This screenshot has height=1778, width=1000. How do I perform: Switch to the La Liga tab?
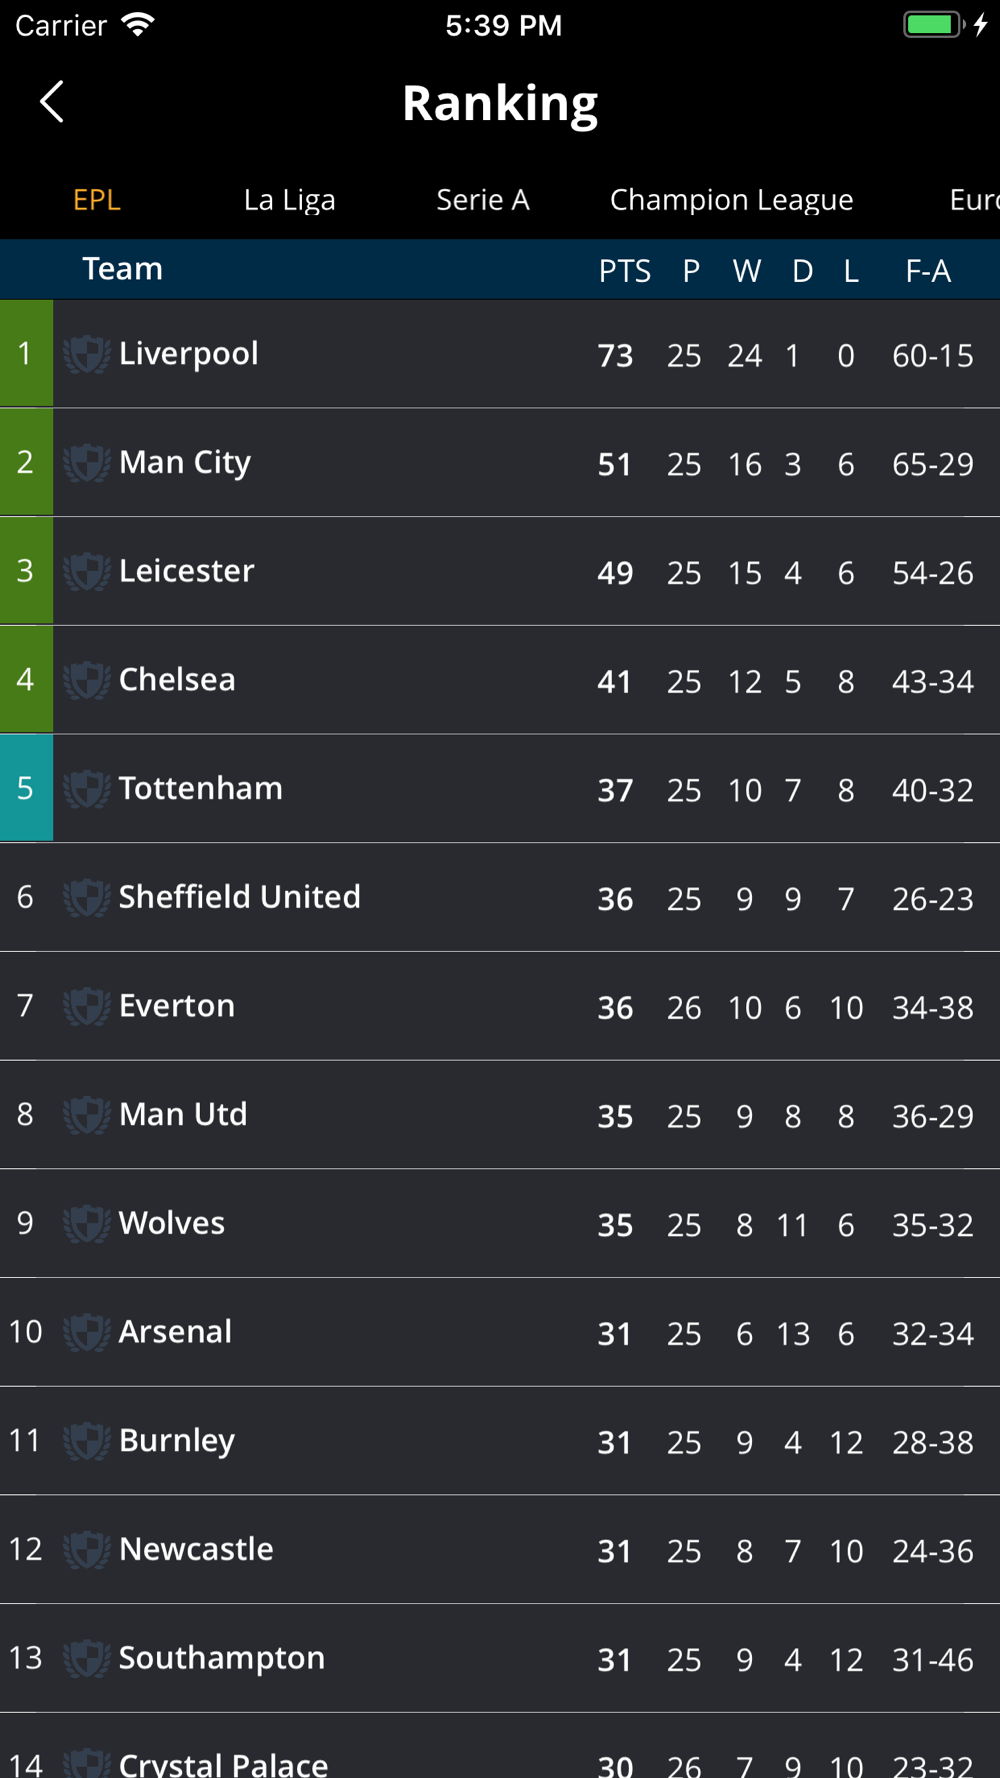tap(289, 200)
